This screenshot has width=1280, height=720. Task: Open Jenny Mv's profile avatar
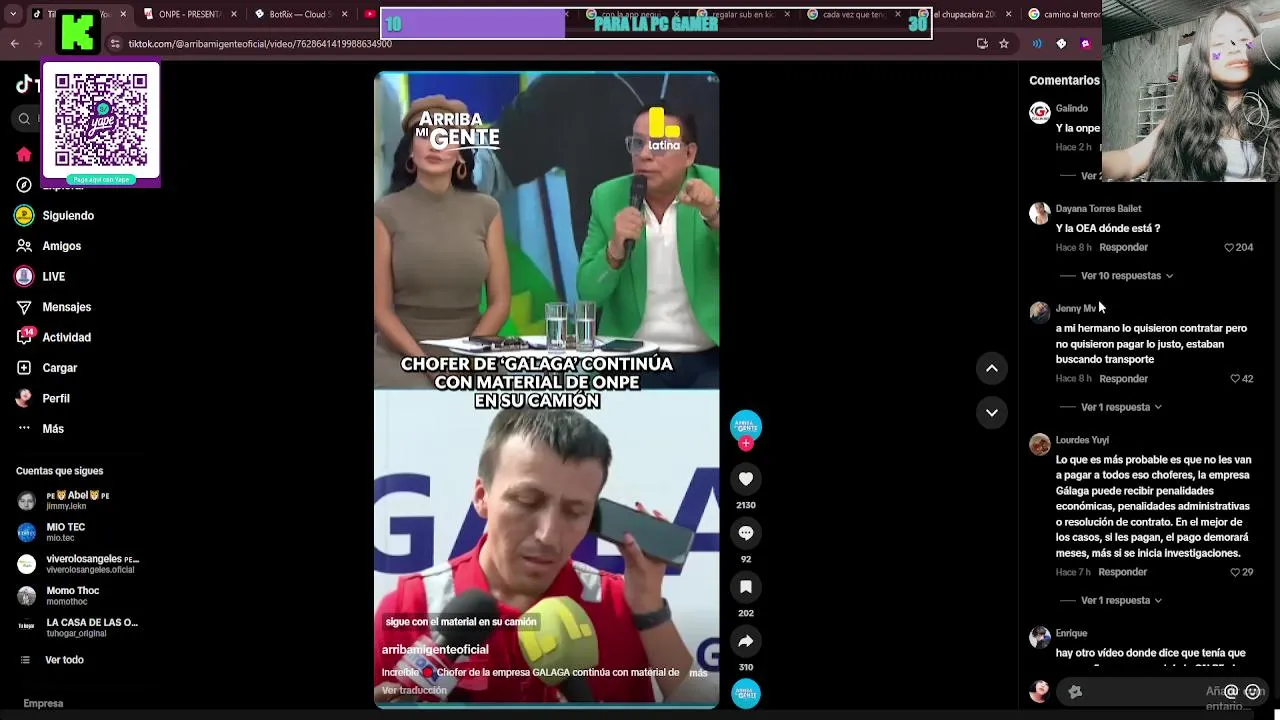pos(1040,312)
